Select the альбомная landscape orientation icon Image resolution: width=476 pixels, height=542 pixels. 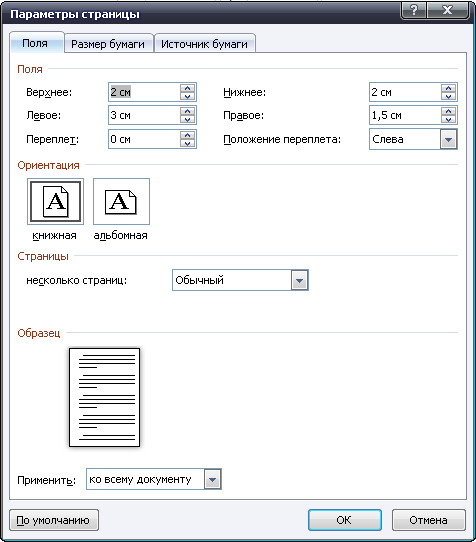coord(121,202)
